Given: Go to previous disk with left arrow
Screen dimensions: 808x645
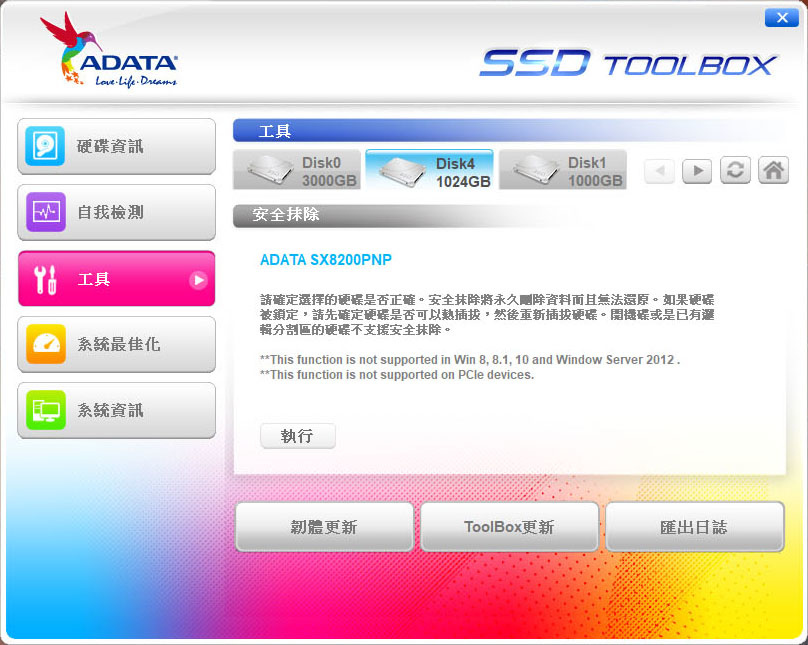Looking at the screenshot, I should (x=660, y=171).
